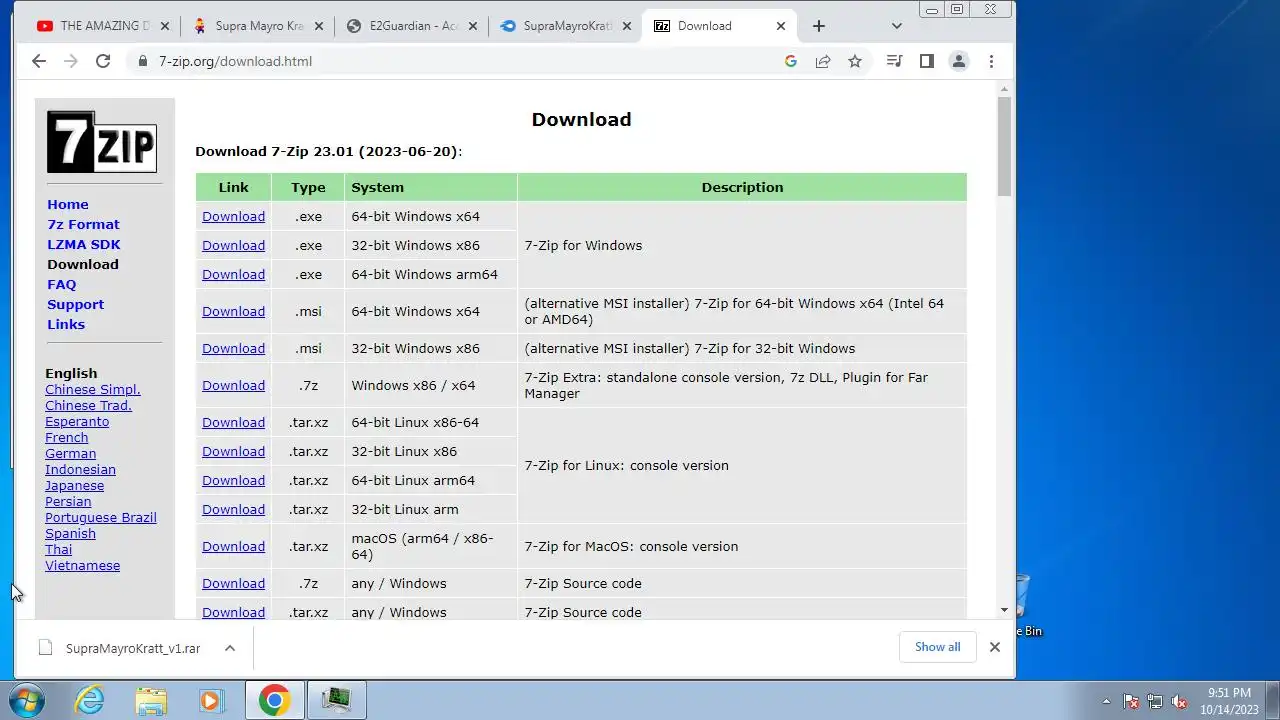Open the monitor application on taskbar
Screen dimensions: 1280x720
[336, 700]
